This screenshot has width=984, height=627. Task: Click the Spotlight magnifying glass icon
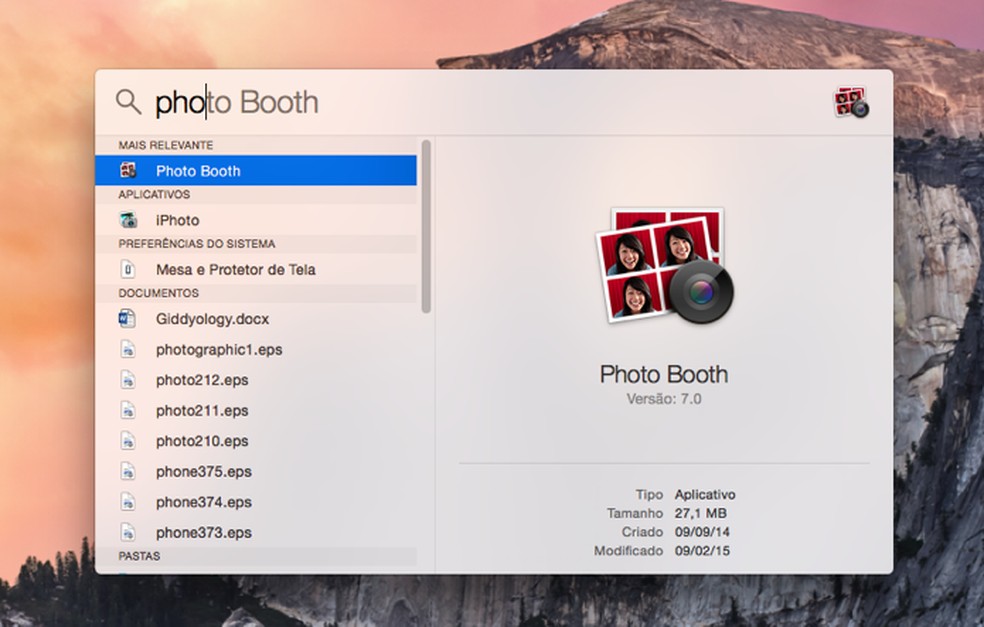click(x=129, y=101)
